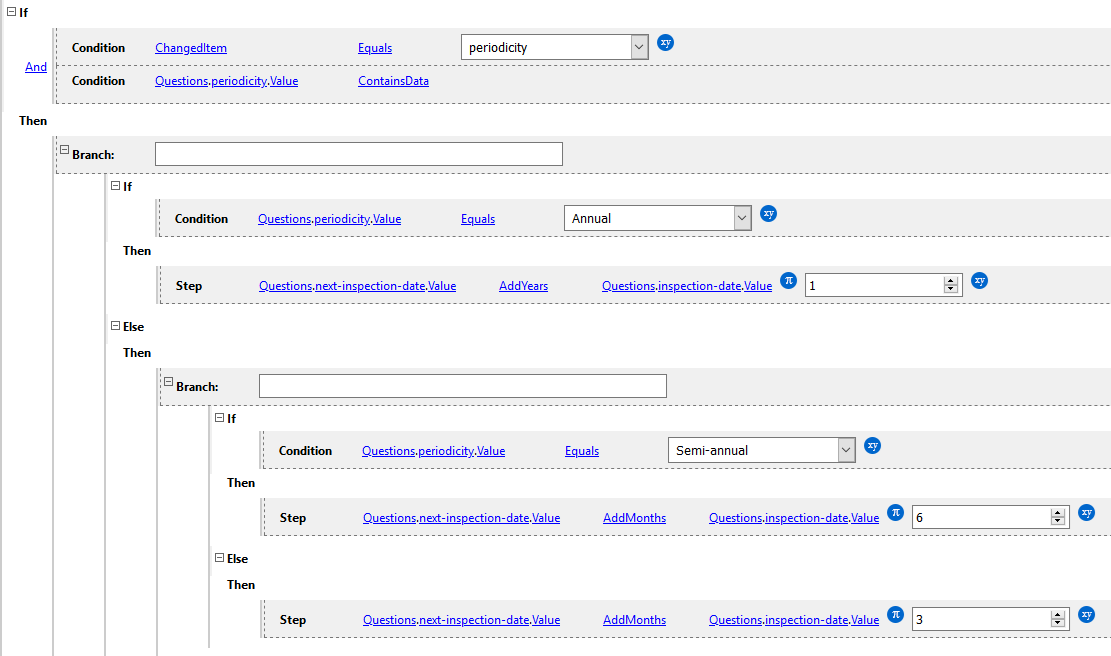Image resolution: width=1111 pixels, height=656 pixels.
Task: Click the And operator link
Action: (36, 67)
